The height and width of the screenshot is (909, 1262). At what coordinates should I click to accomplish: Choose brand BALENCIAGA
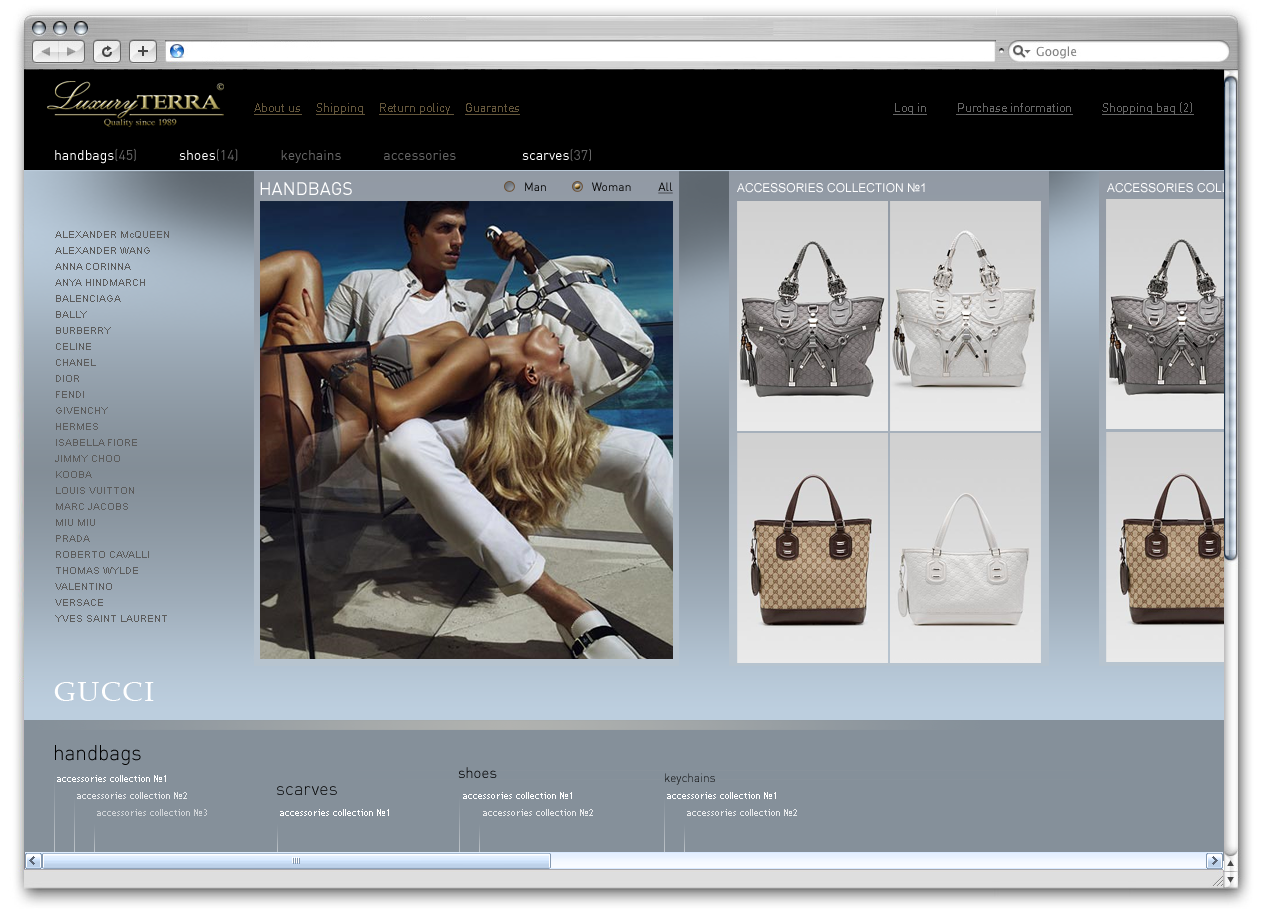pyautogui.click(x=88, y=298)
